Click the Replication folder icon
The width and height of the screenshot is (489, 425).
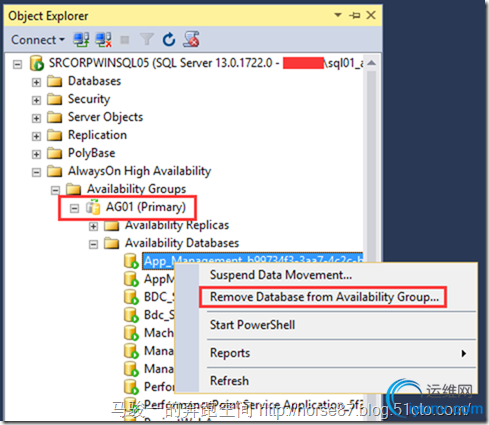[x=55, y=135]
